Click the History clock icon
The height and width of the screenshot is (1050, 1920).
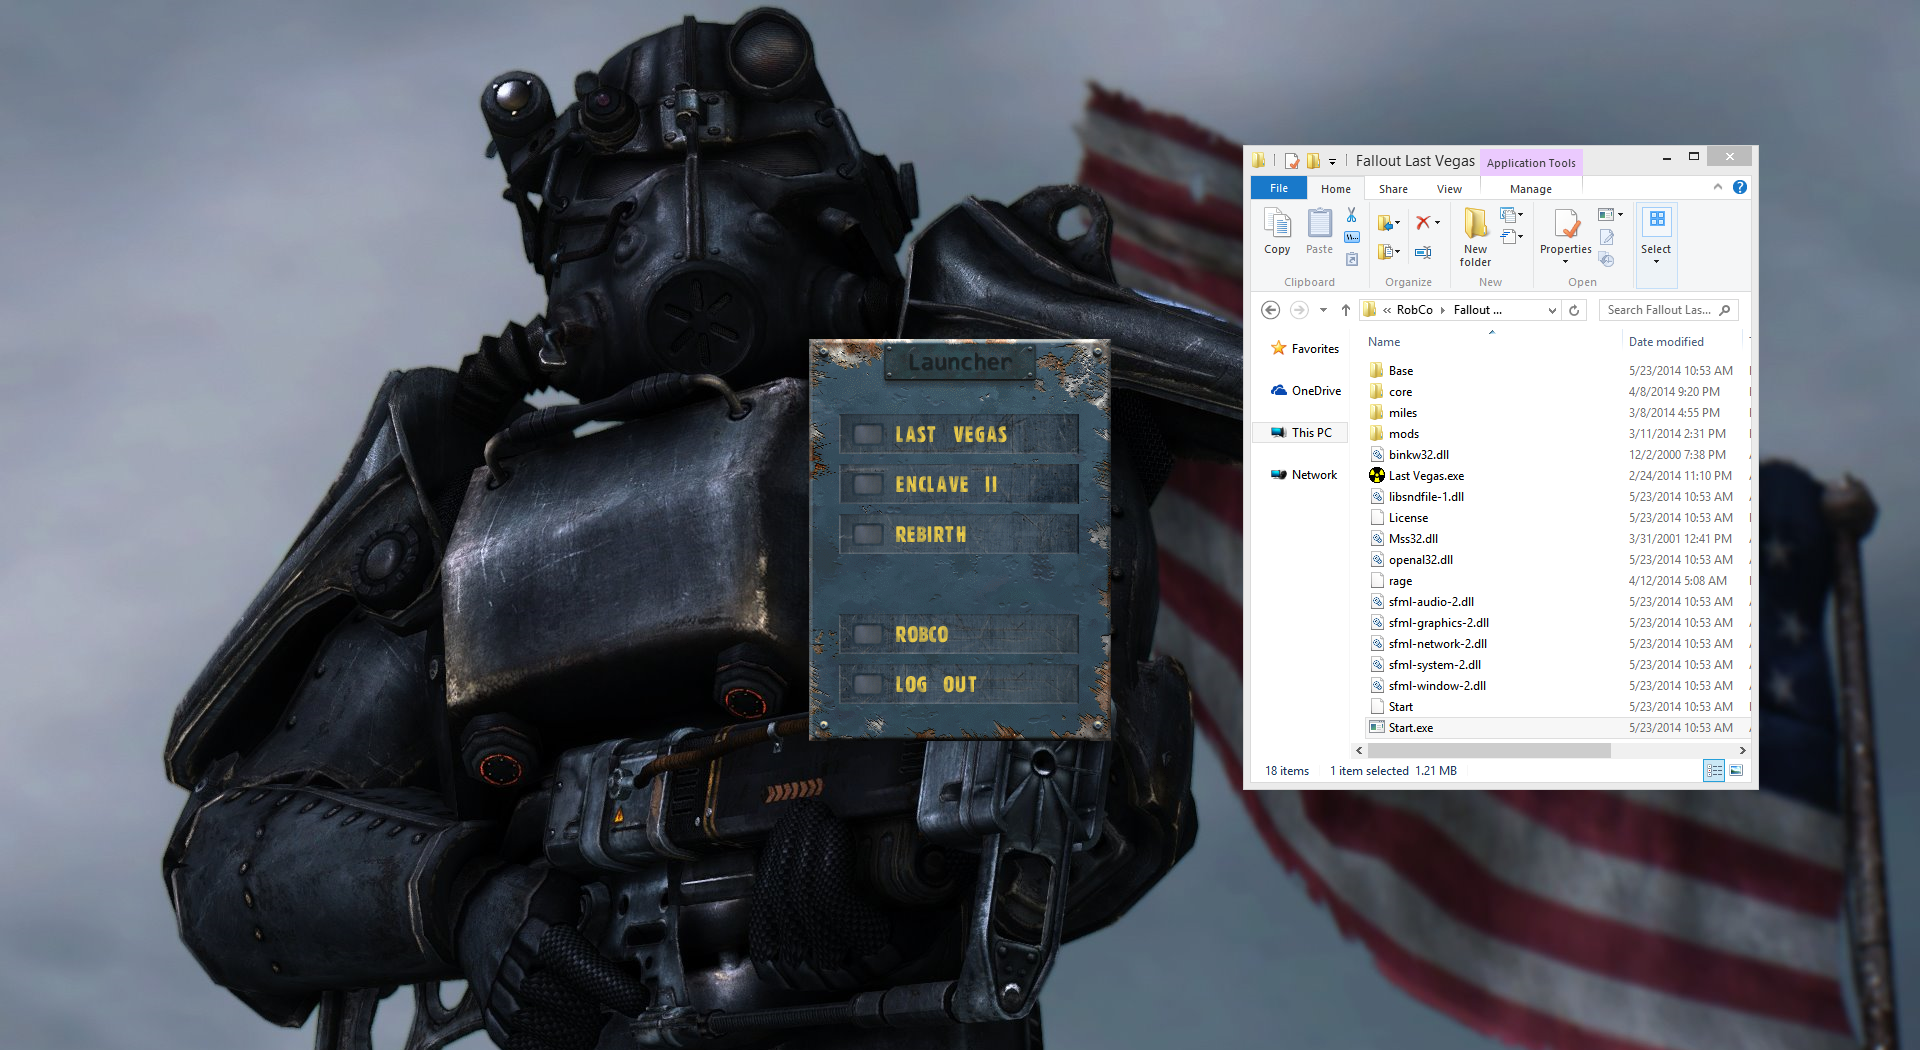(1606, 260)
